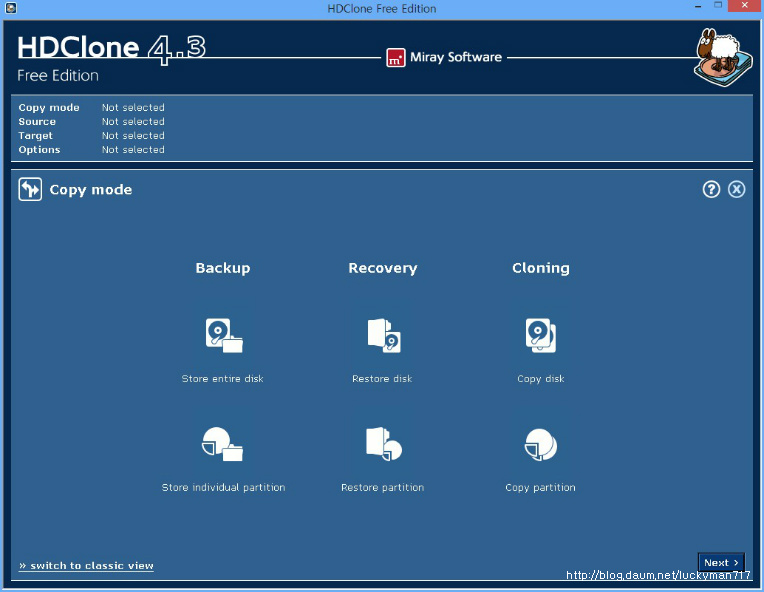Click the 'Not selected' value next to Options
The height and width of the screenshot is (592, 764).
tap(133, 150)
